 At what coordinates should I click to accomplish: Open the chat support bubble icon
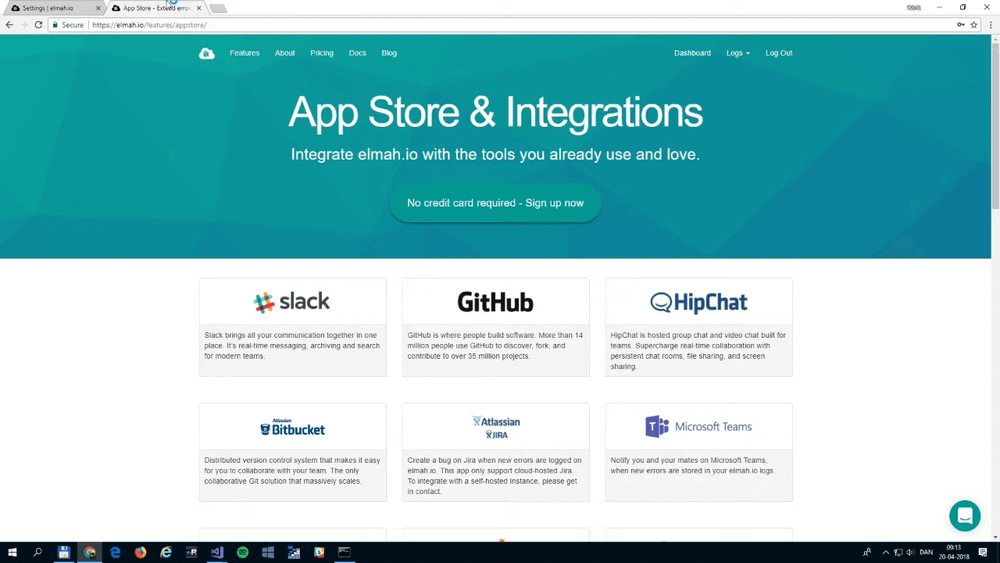pos(964,516)
